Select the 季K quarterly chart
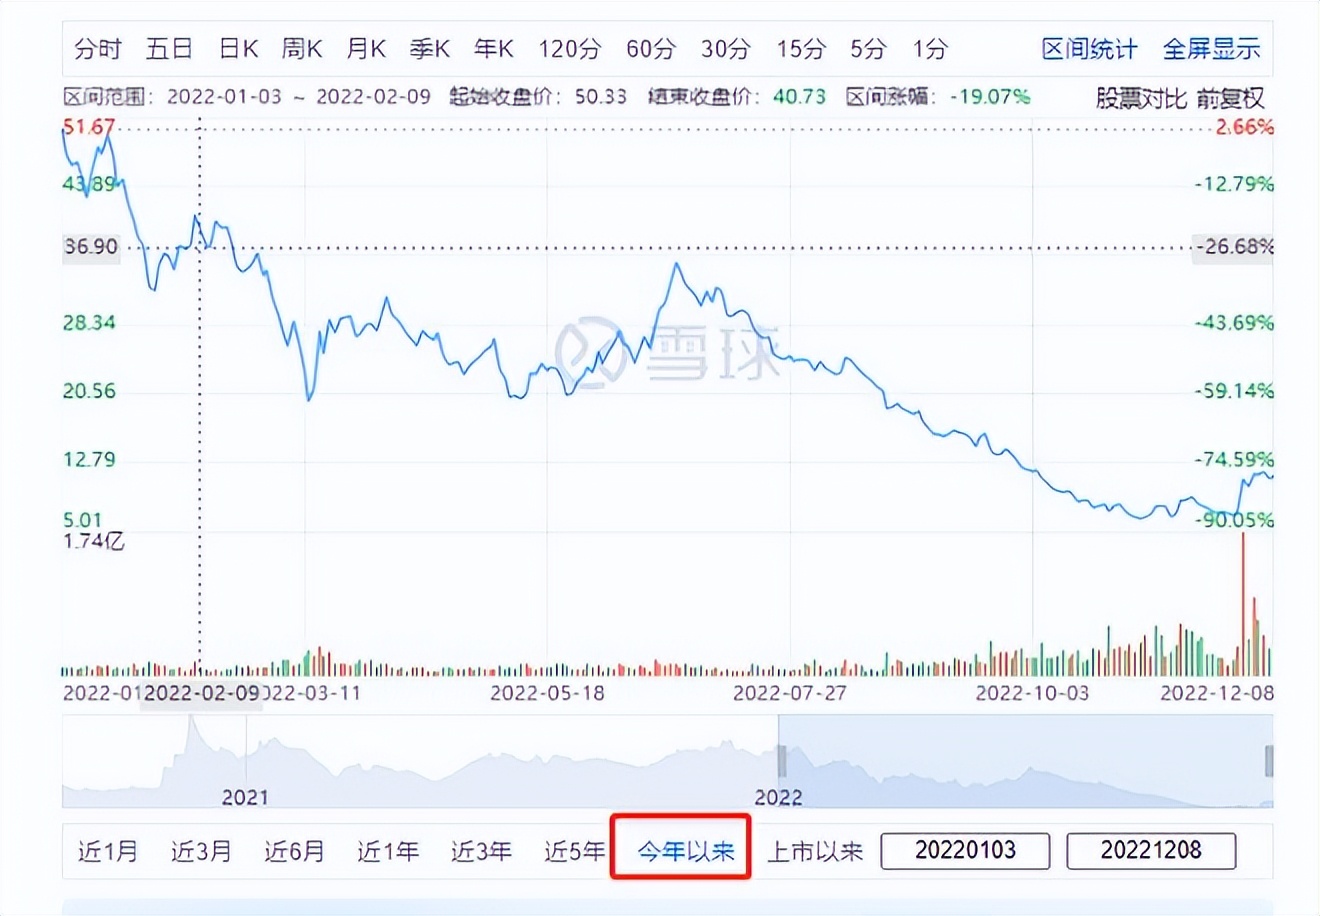 coord(430,48)
